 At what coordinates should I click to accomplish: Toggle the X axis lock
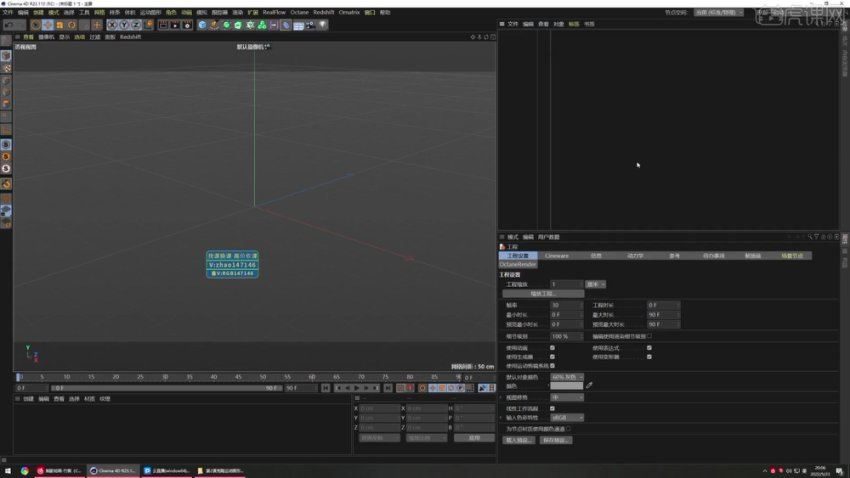tap(112, 25)
